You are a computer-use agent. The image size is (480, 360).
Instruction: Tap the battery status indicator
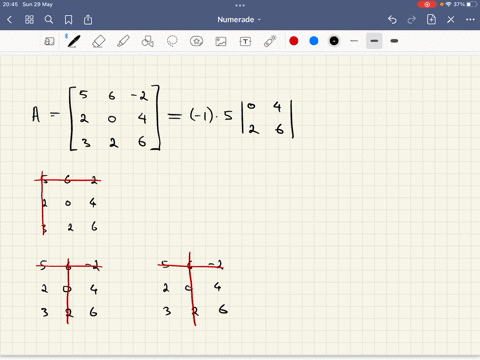471,4
